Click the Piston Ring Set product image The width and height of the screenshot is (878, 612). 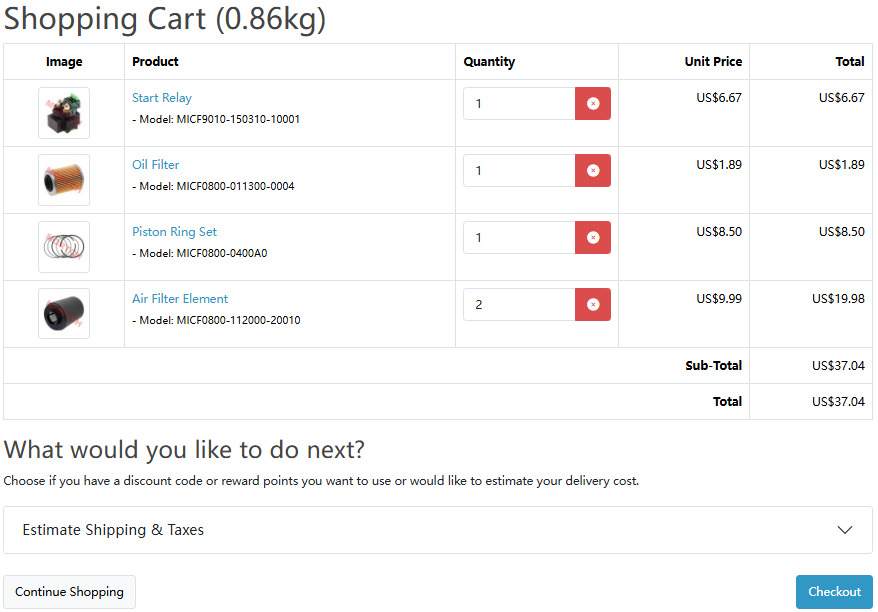pos(63,246)
